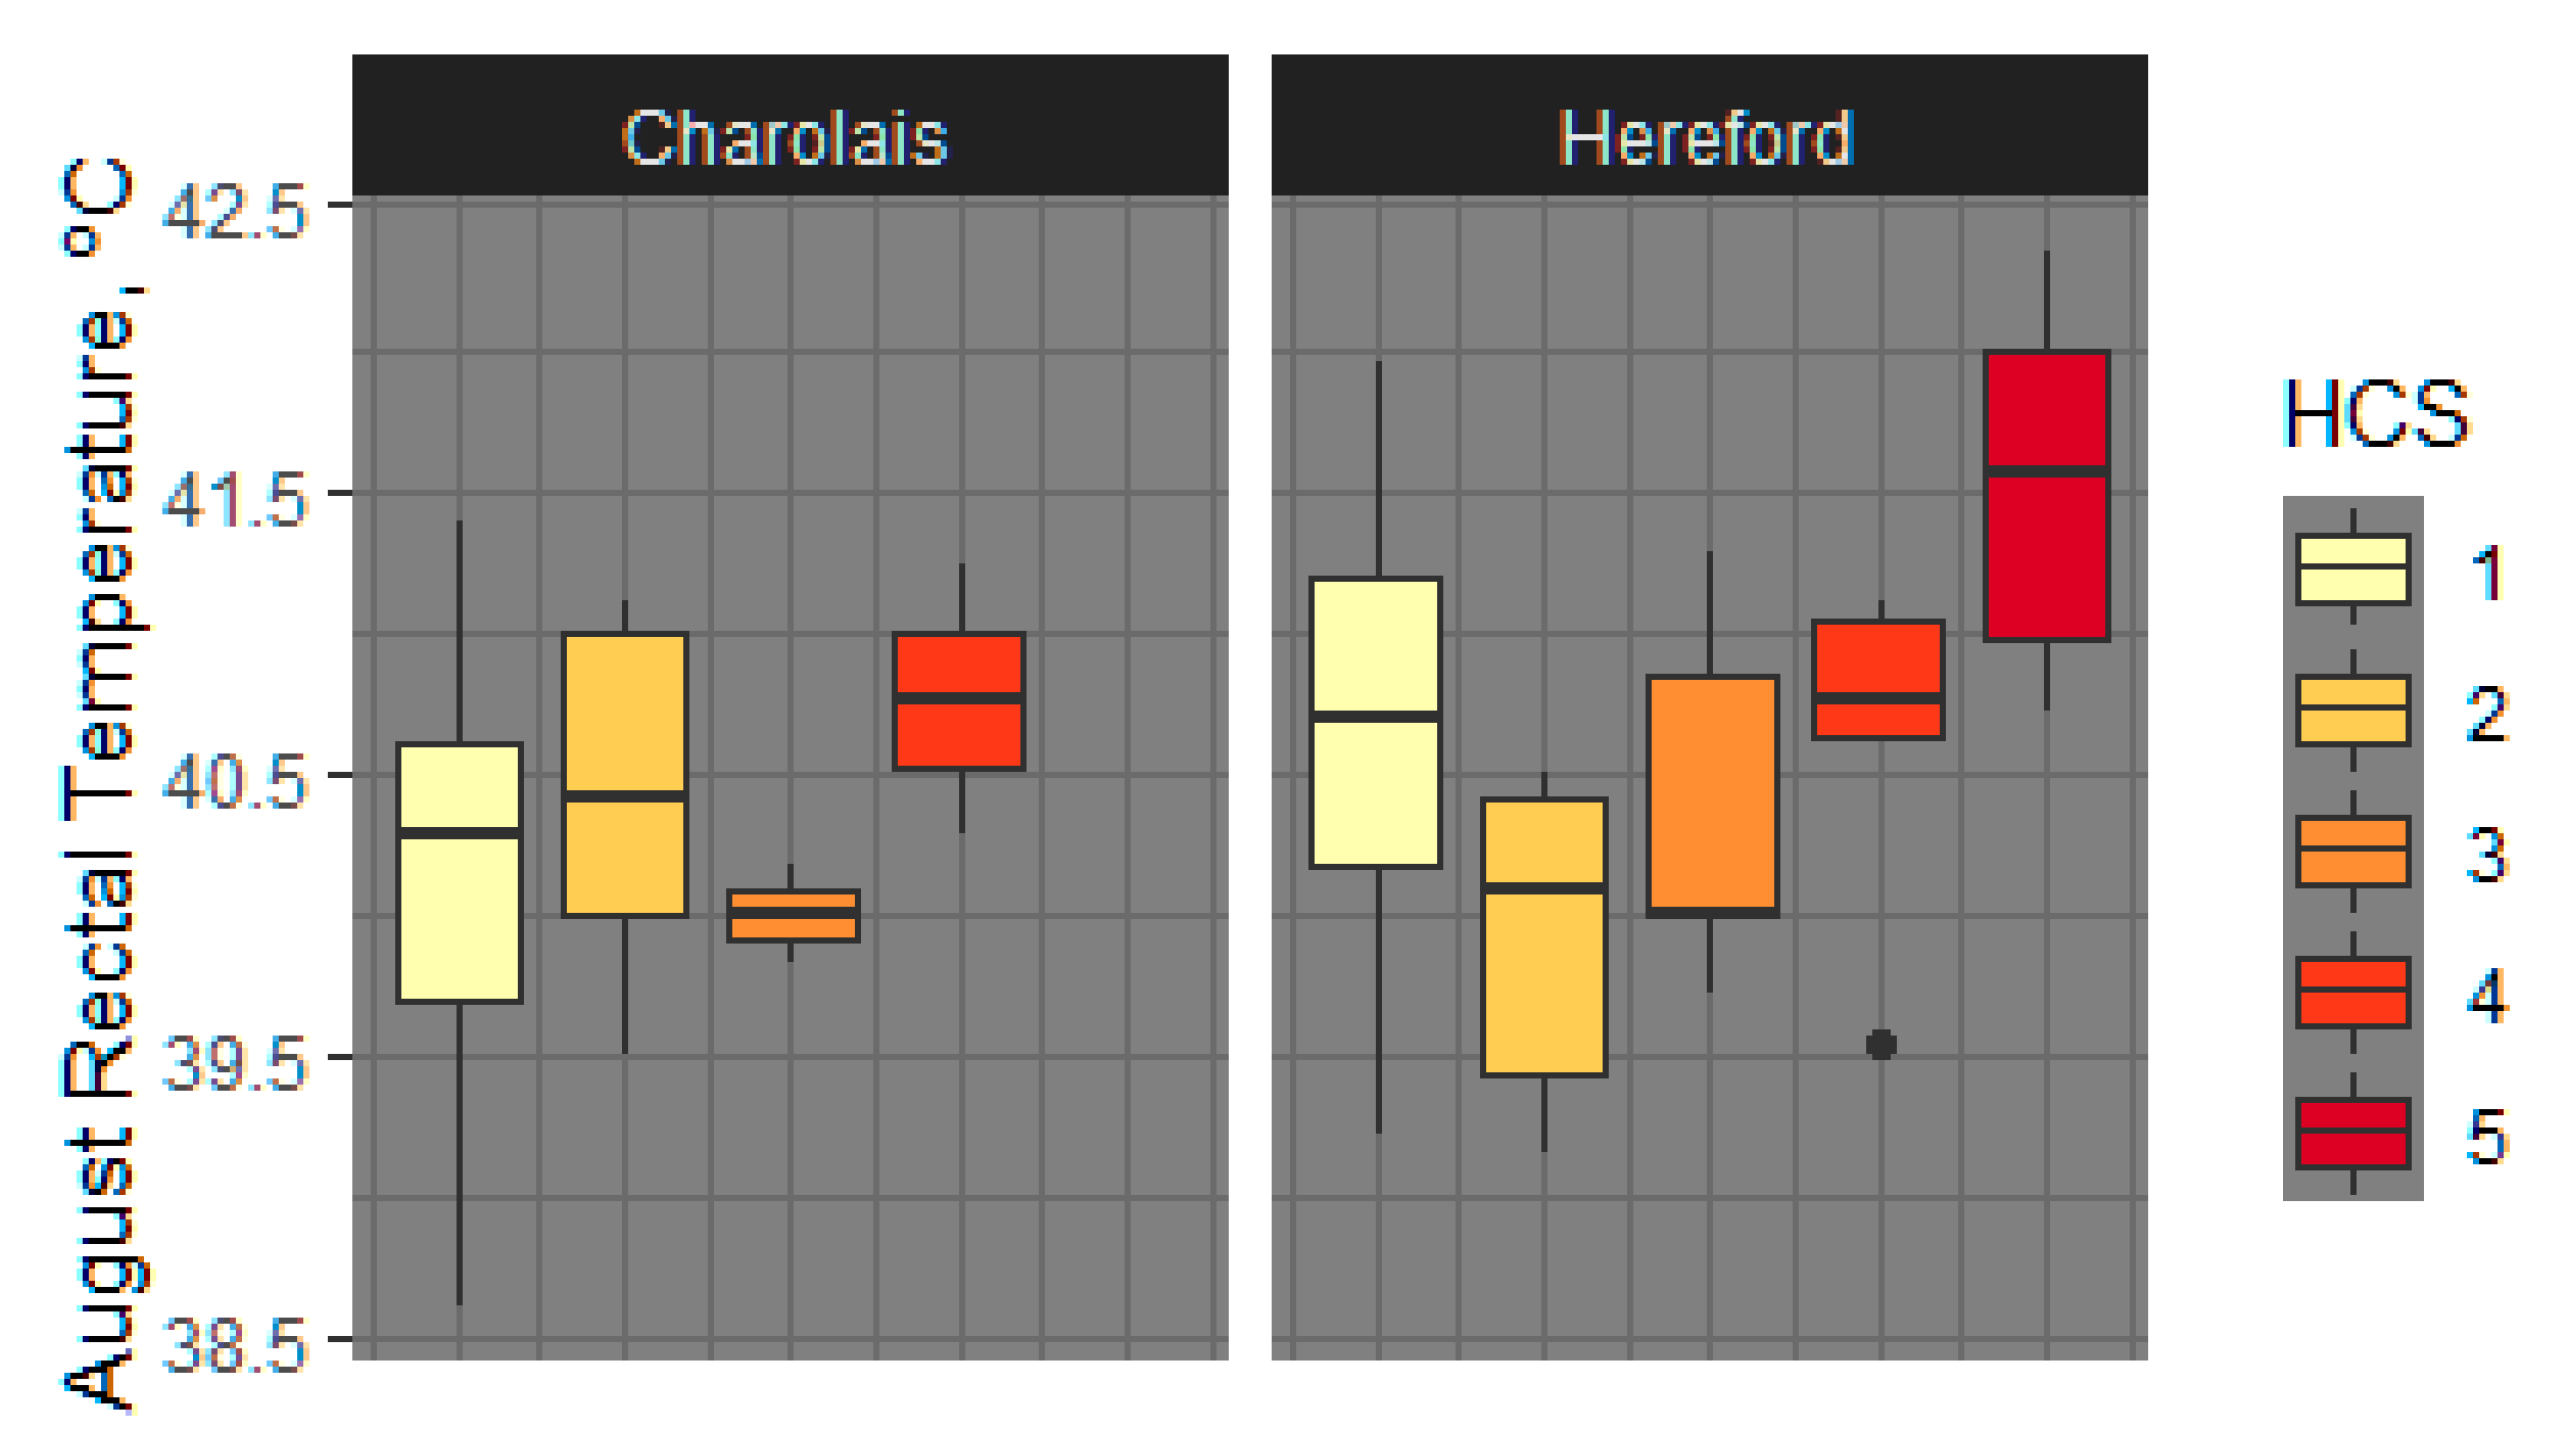Click the HCS legend title
This screenshot has width=2562, height=1450.
(x=2375, y=414)
